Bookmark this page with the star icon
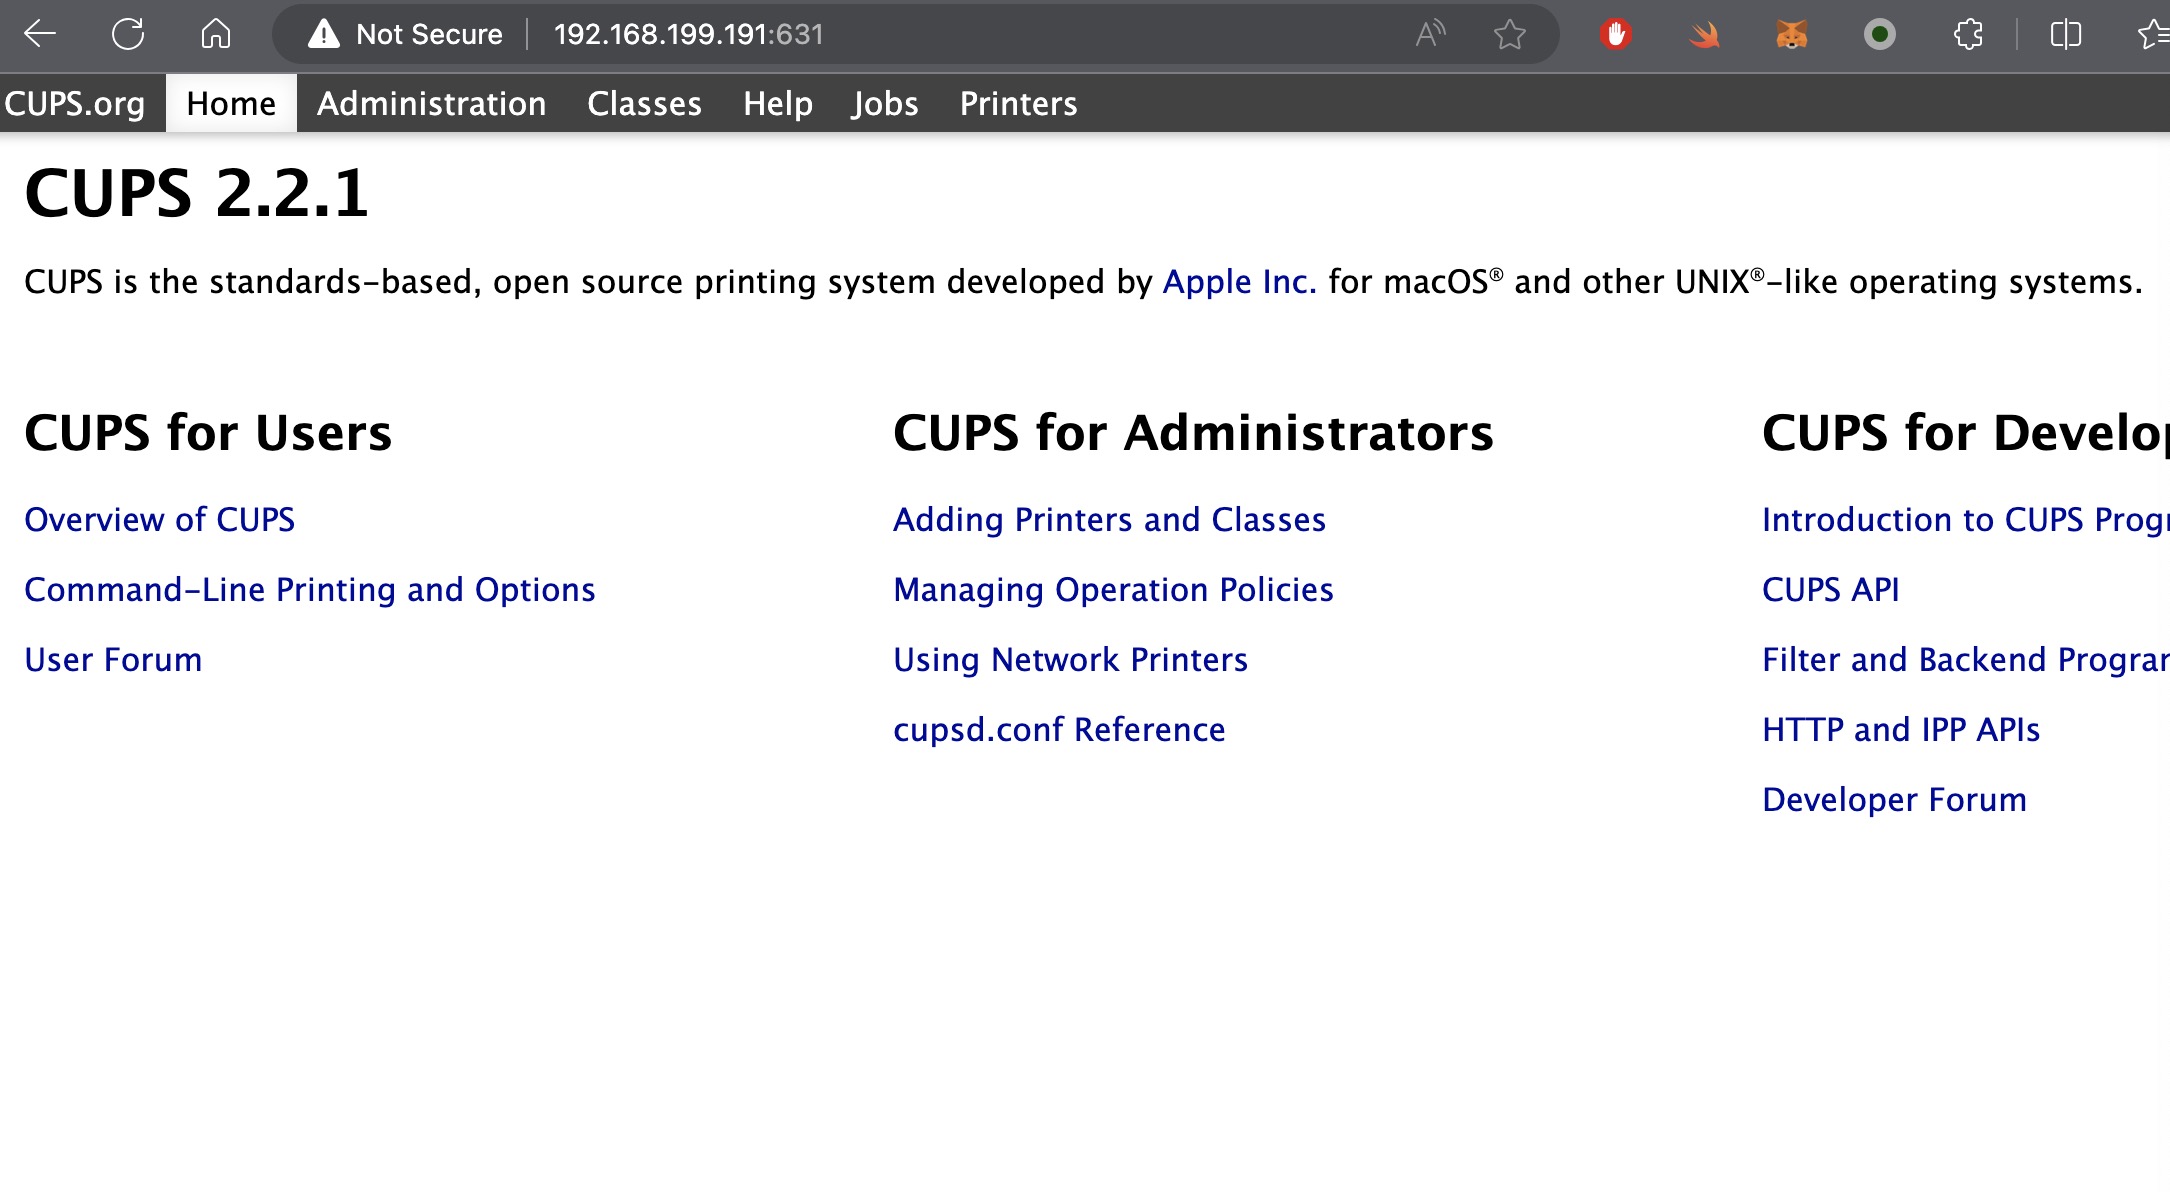Screen dimensions: 2170x1192 (x=1509, y=34)
